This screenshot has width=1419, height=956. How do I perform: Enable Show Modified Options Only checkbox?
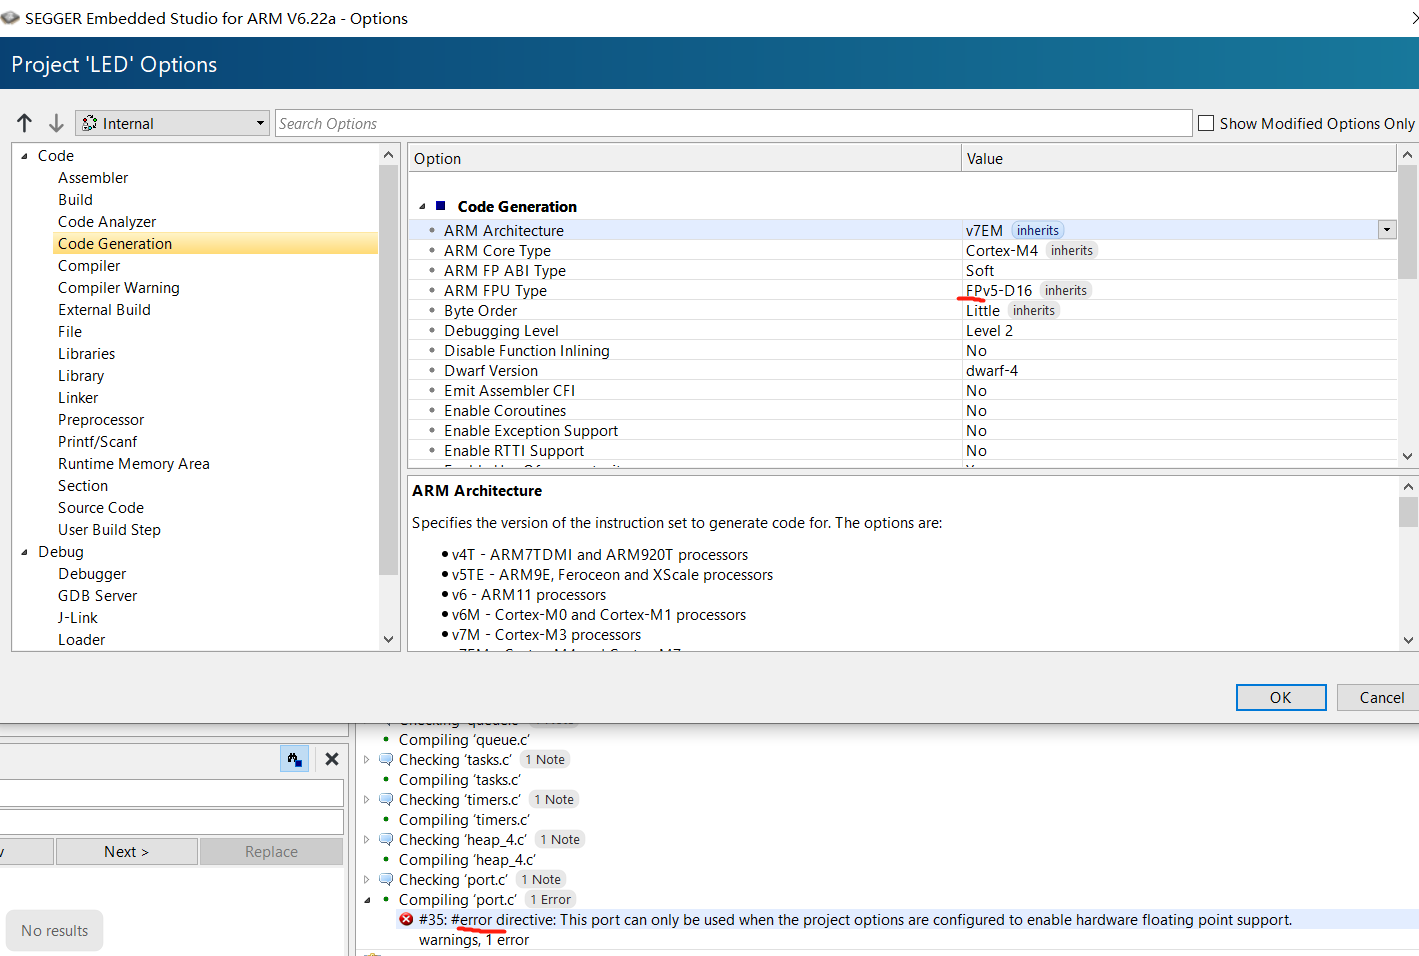(x=1206, y=123)
